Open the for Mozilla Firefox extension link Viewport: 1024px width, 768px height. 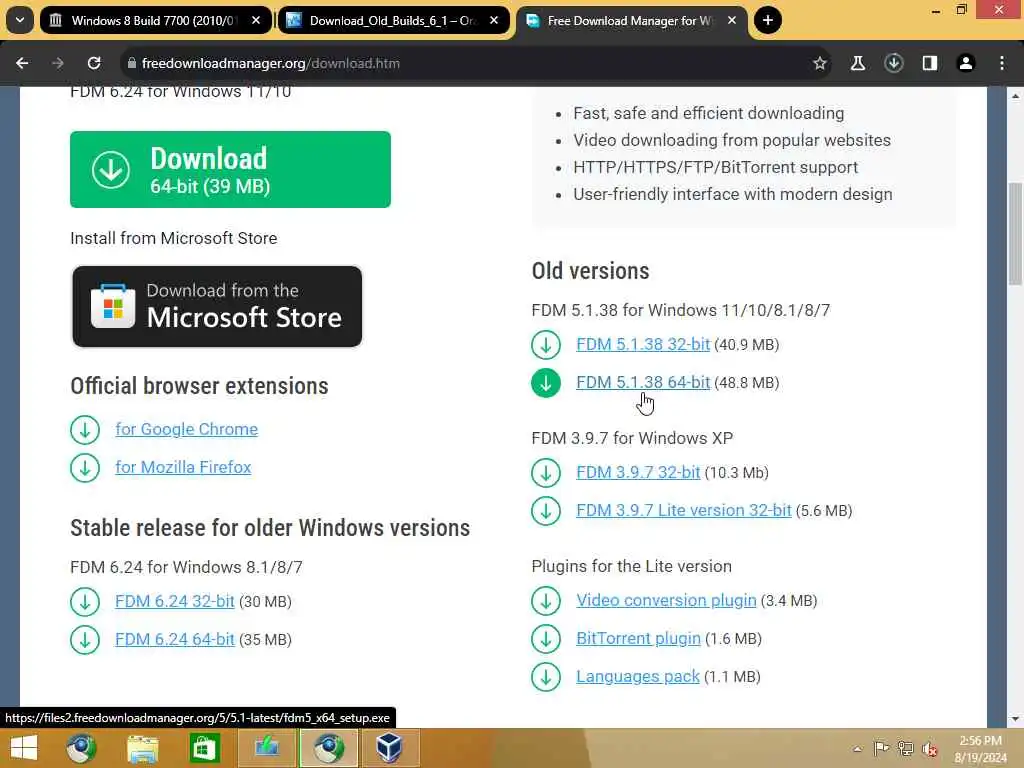point(183,467)
